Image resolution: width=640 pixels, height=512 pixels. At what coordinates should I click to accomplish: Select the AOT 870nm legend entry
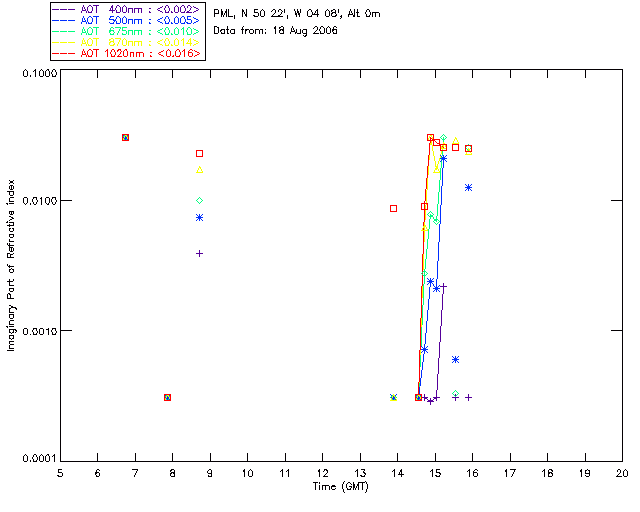pyautogui.click(x=126, y=42)
